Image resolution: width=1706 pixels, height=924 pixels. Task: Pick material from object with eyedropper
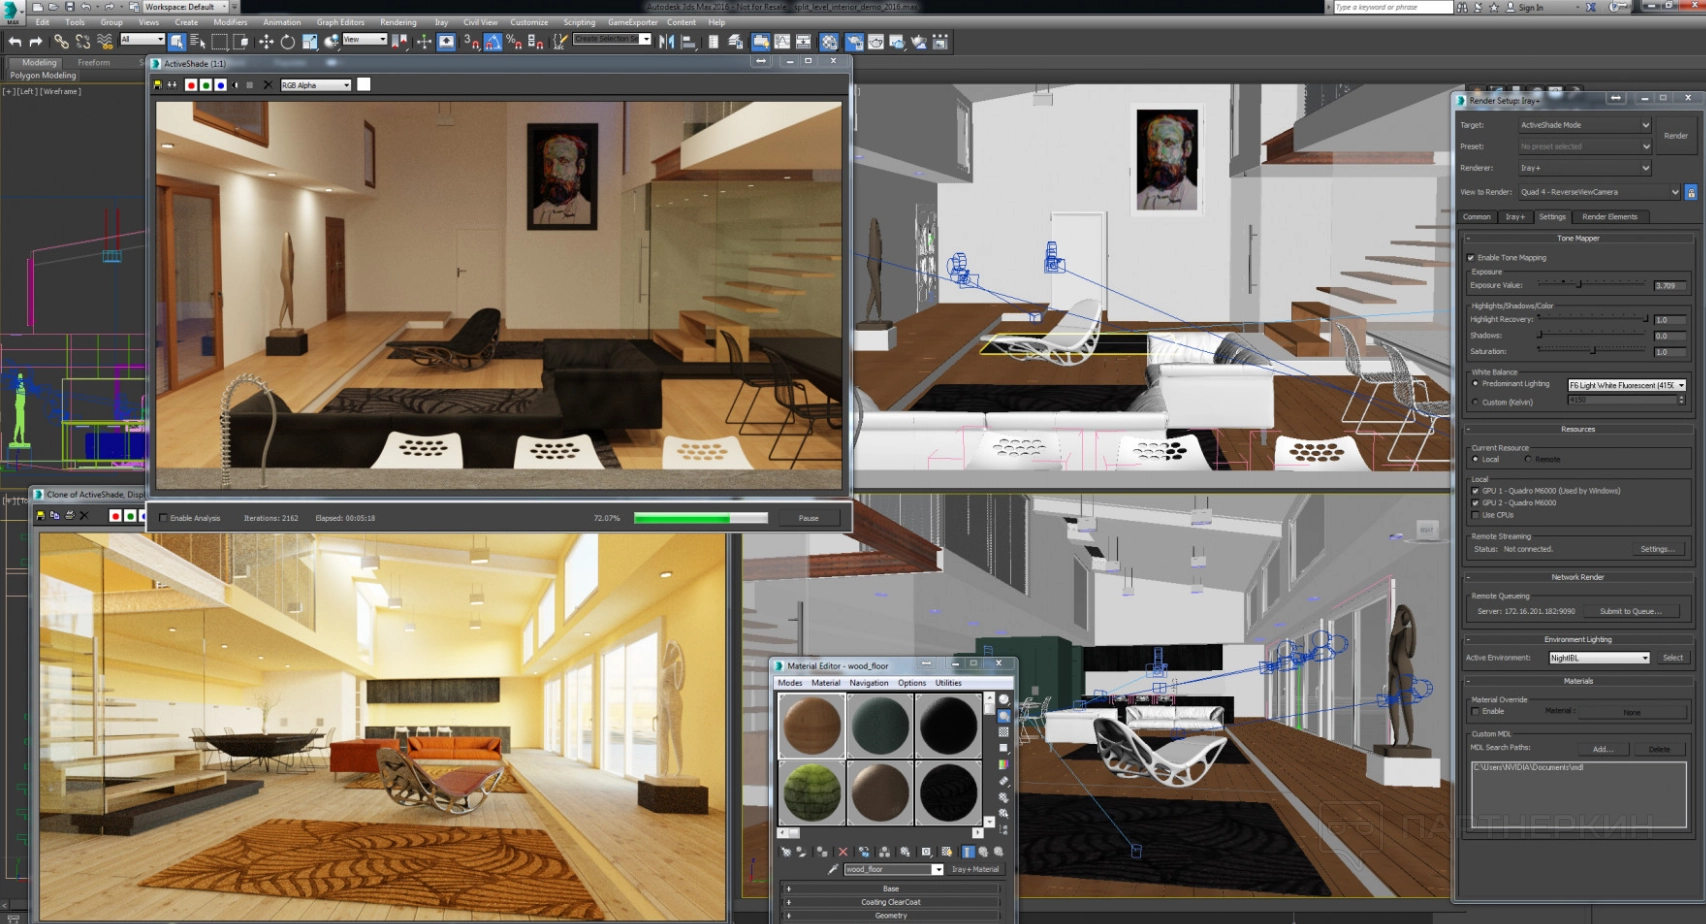(833, 870)
